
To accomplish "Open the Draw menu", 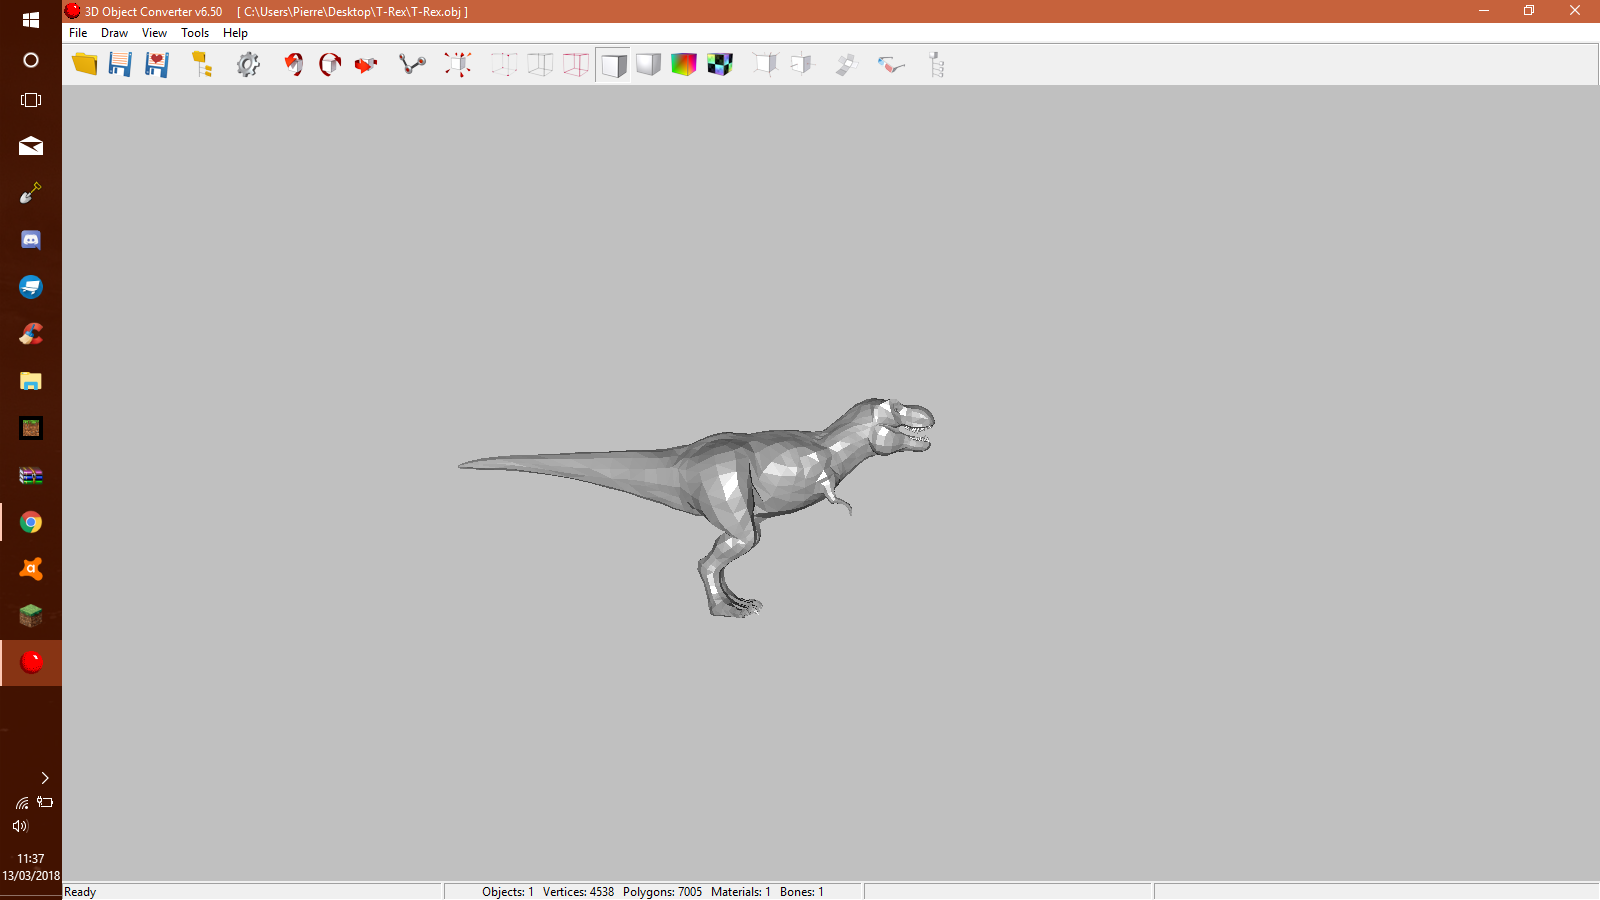I will tap(114, 33).
